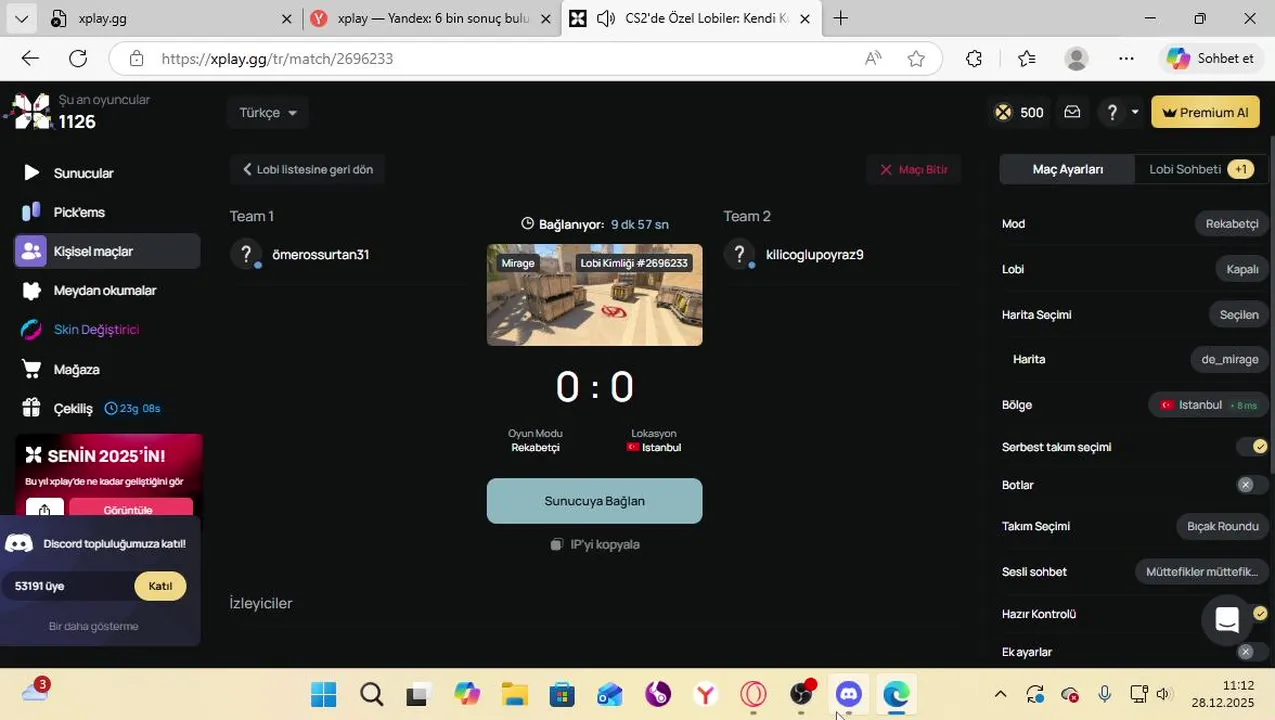
Task: Click kilicoglupoyraz9 player avatar
Action: (x=740, y=254)
